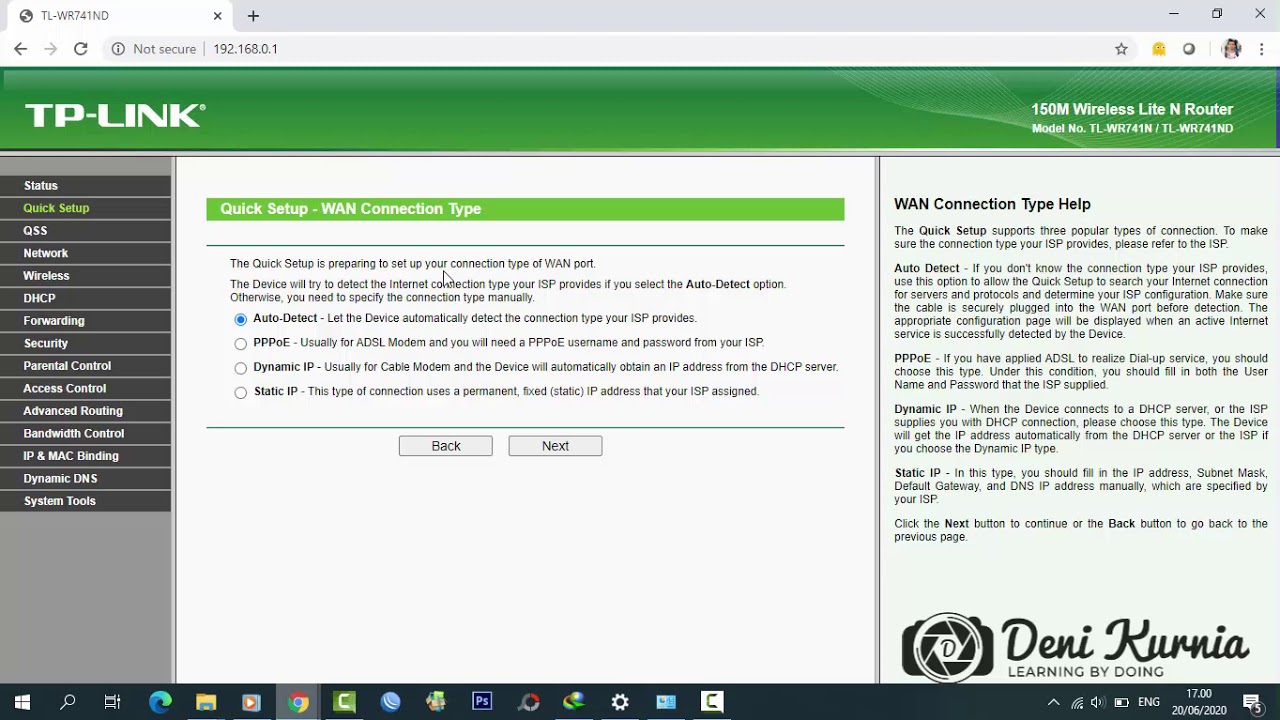Open the Wireless menu item
Image resolution: width=1280 pixels, height=720 pixels.
pyautogui.click(x=86, y=276)
